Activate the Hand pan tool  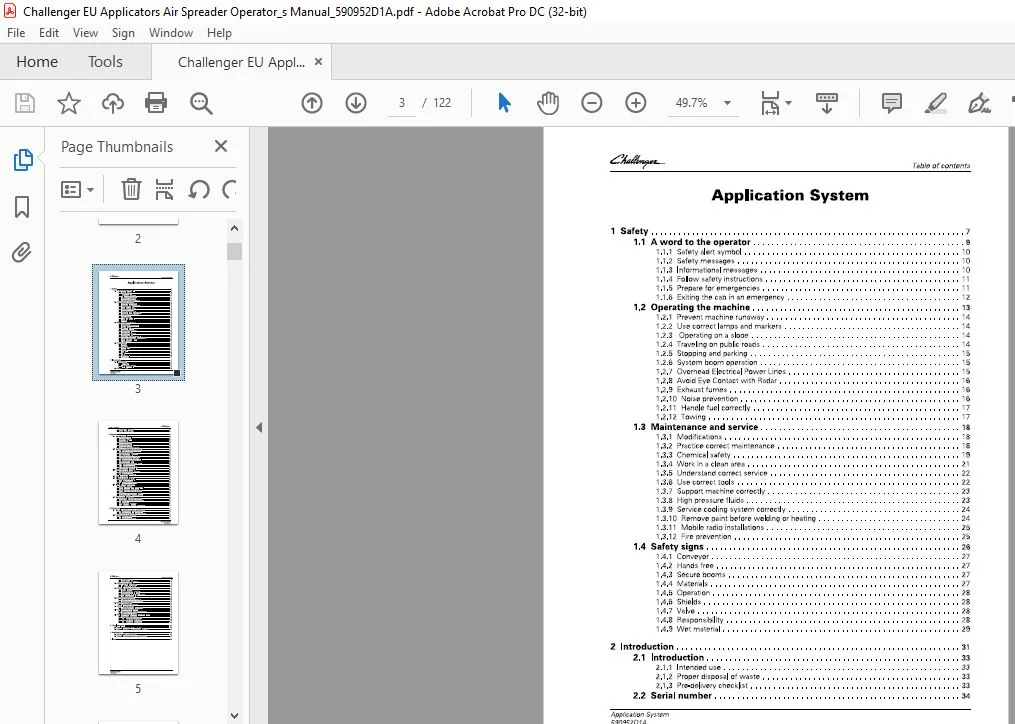[x=548, y=103]
